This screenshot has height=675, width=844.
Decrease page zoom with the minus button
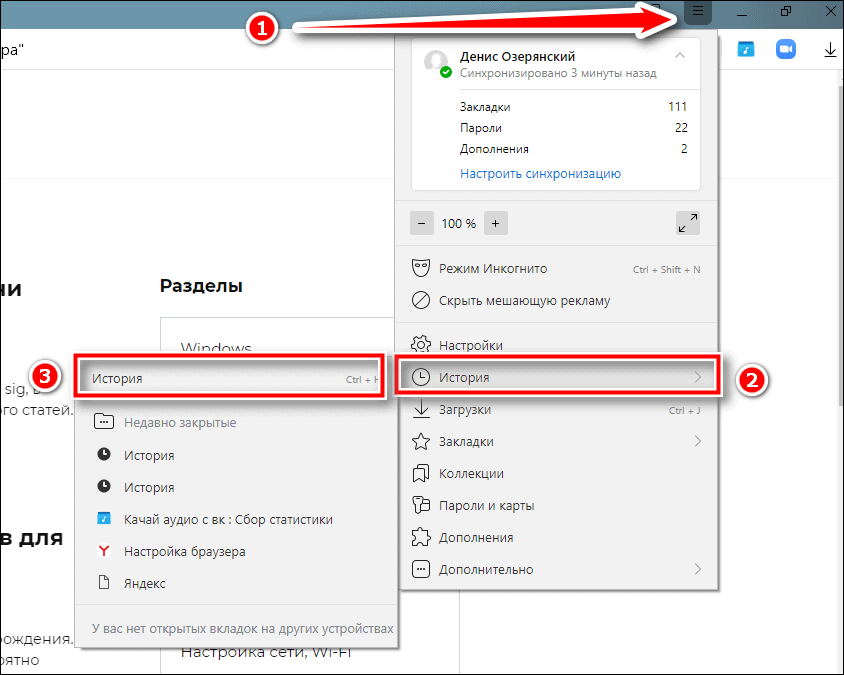(422, 223)
